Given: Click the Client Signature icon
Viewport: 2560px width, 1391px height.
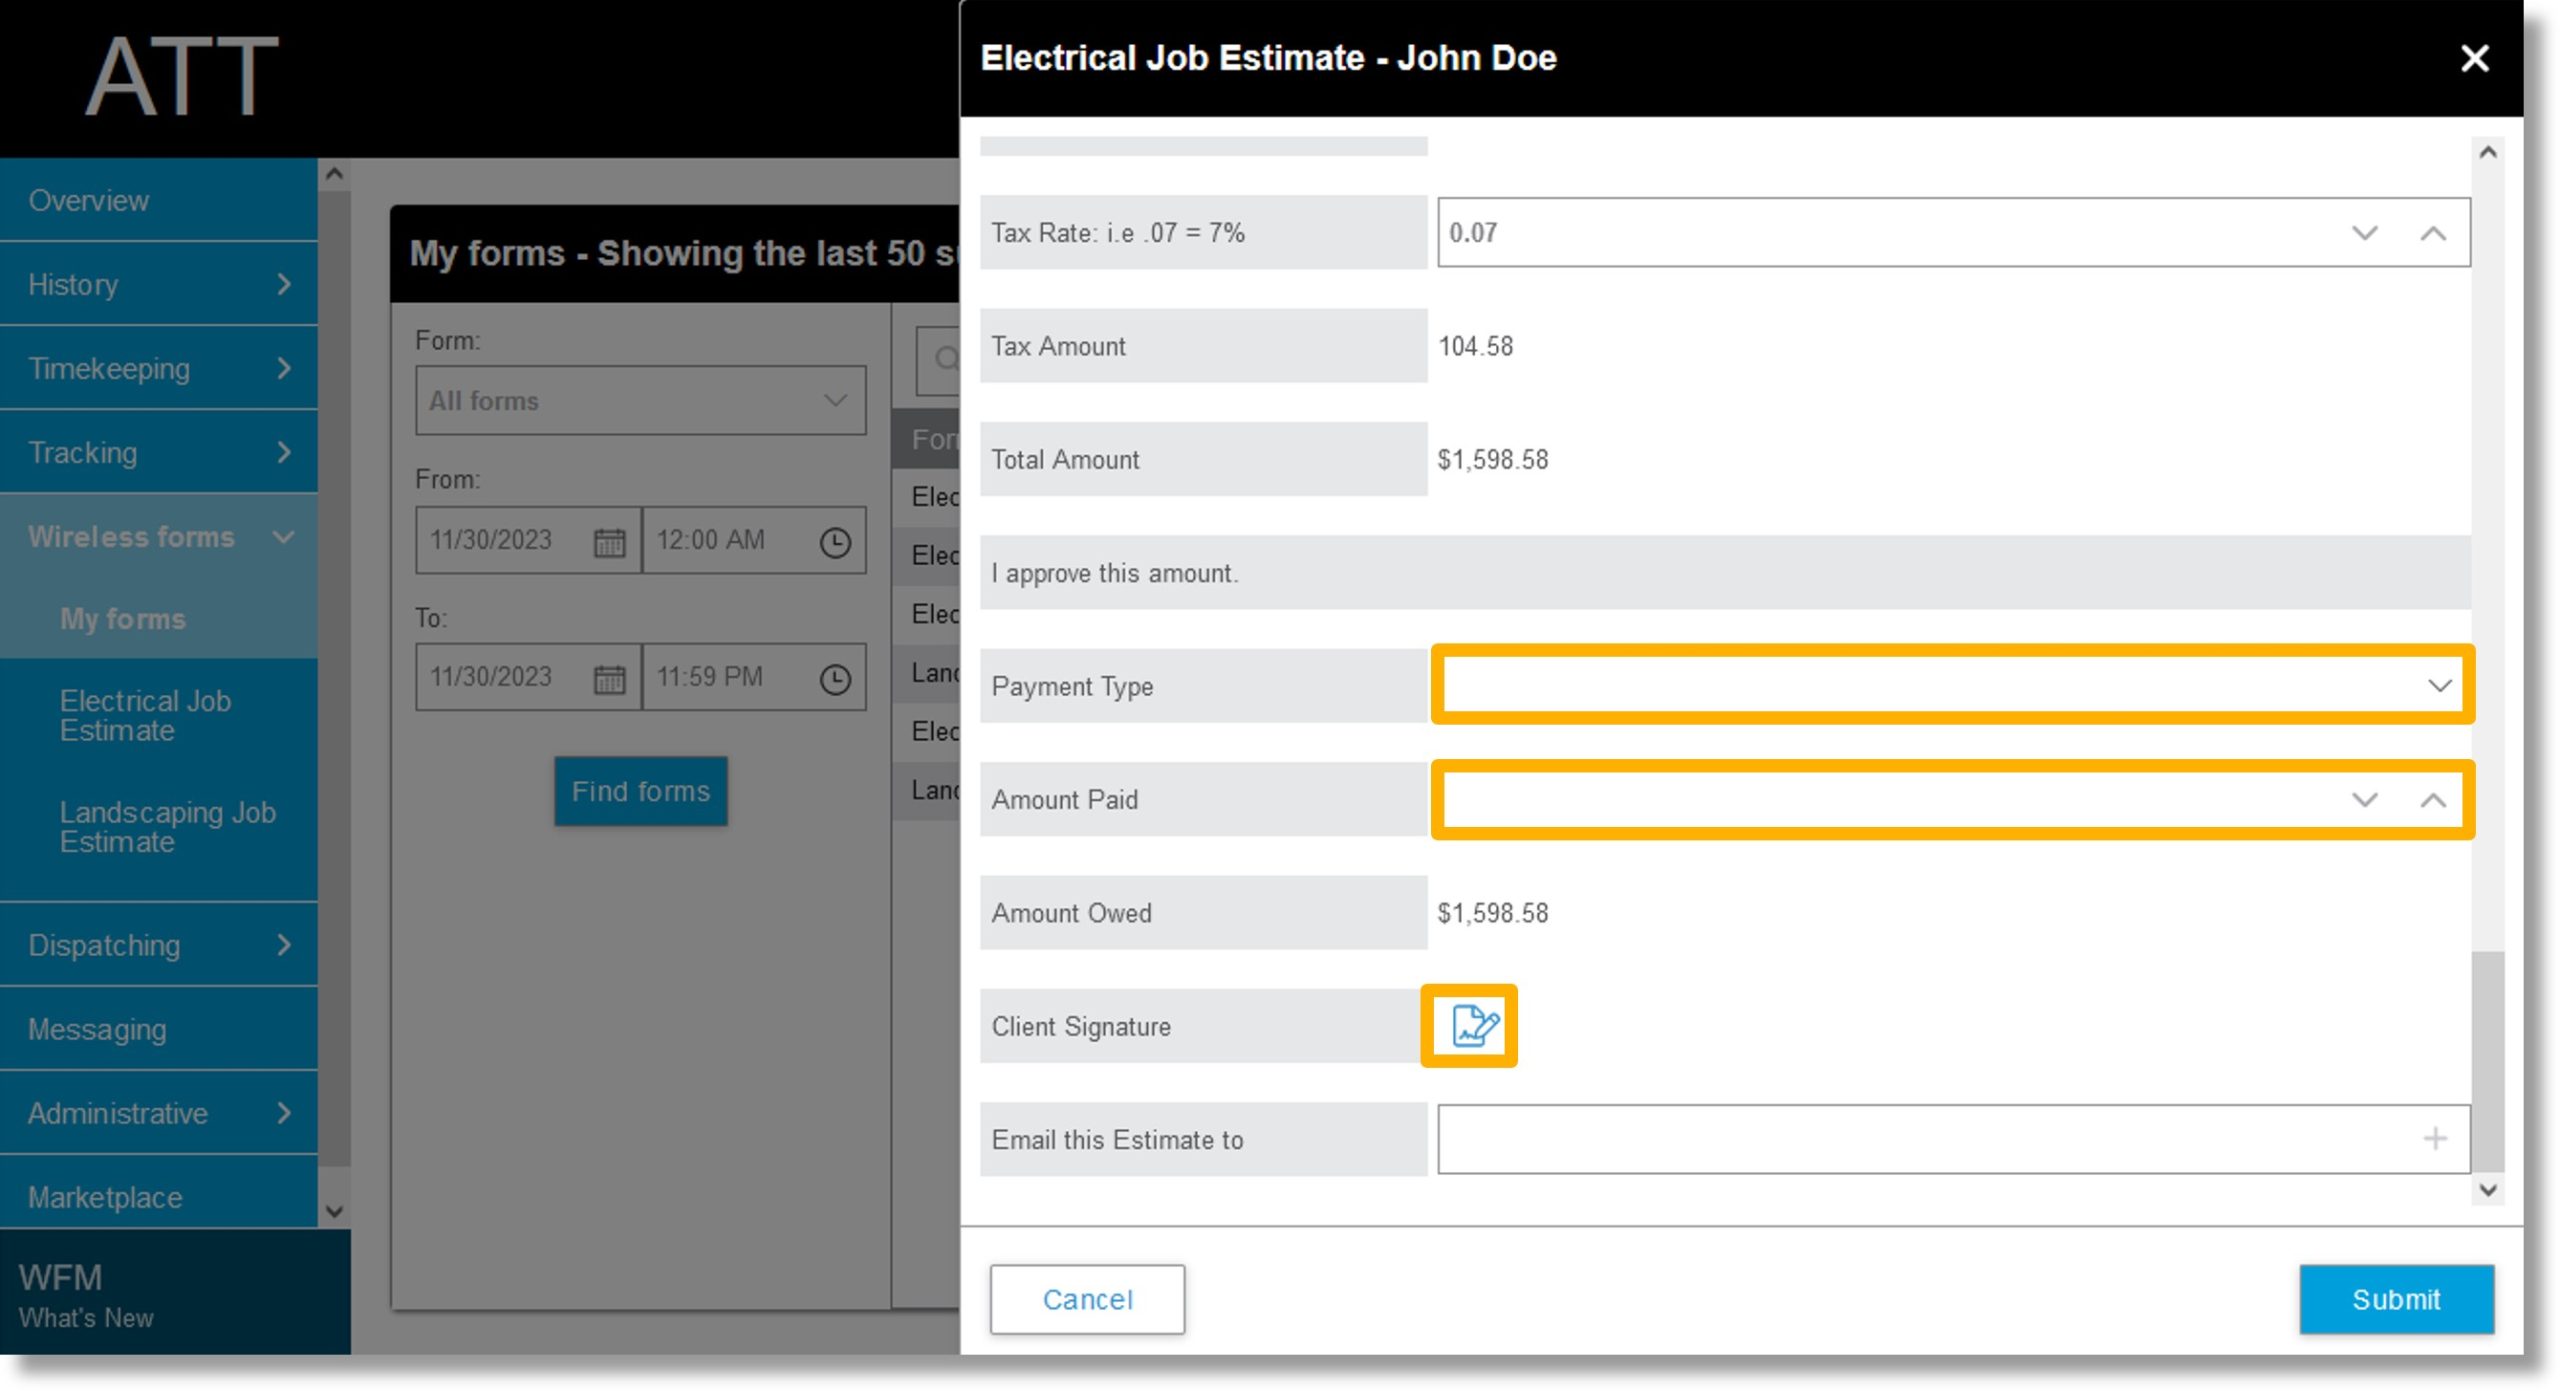Looking at the screenshot, I should click(x=1473, y=1024).
